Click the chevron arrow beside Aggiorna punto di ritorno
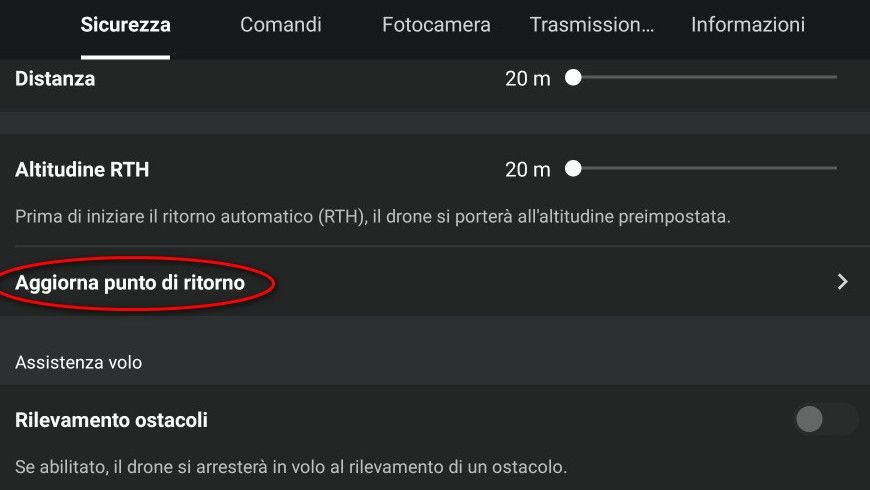 842,282
